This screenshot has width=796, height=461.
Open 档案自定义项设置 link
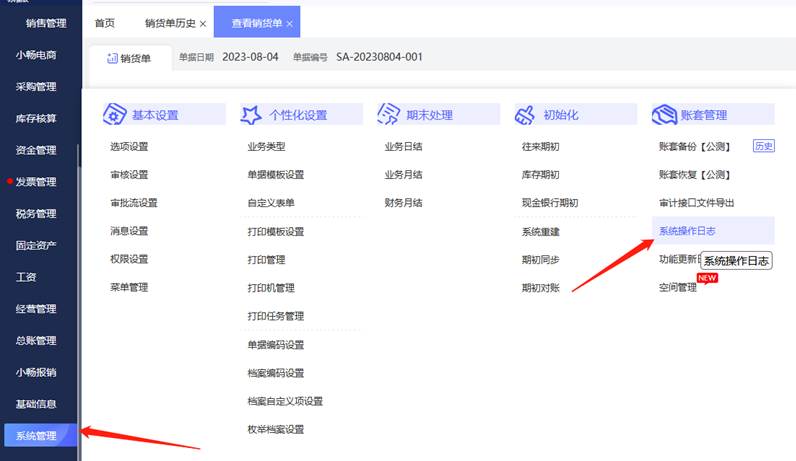(x=285, y=402)
